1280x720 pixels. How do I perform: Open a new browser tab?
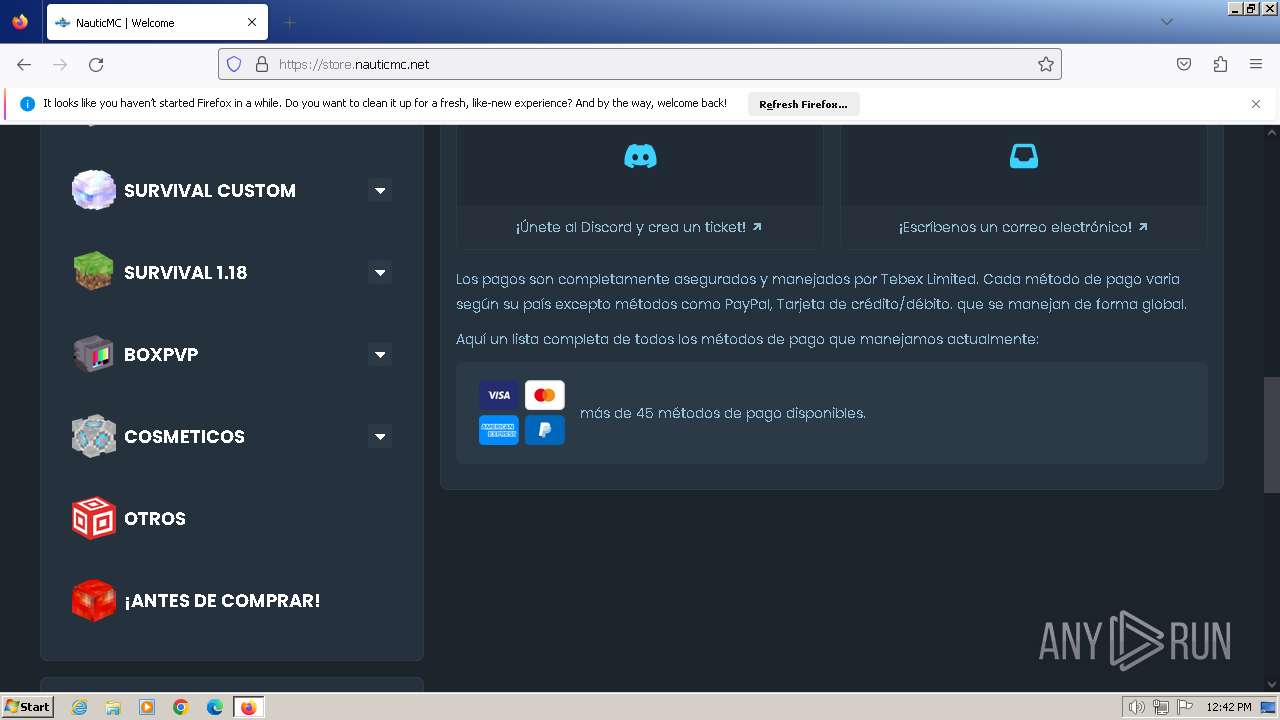[x=289, y=22]
